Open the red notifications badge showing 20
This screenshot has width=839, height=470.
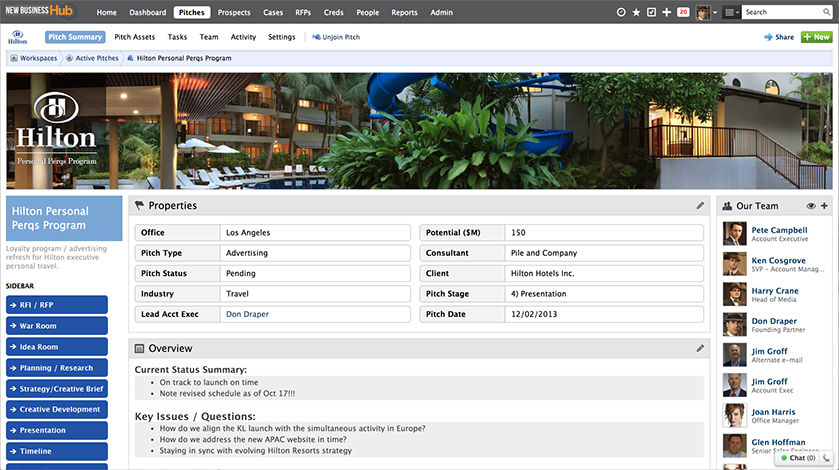tap(683, 12)
